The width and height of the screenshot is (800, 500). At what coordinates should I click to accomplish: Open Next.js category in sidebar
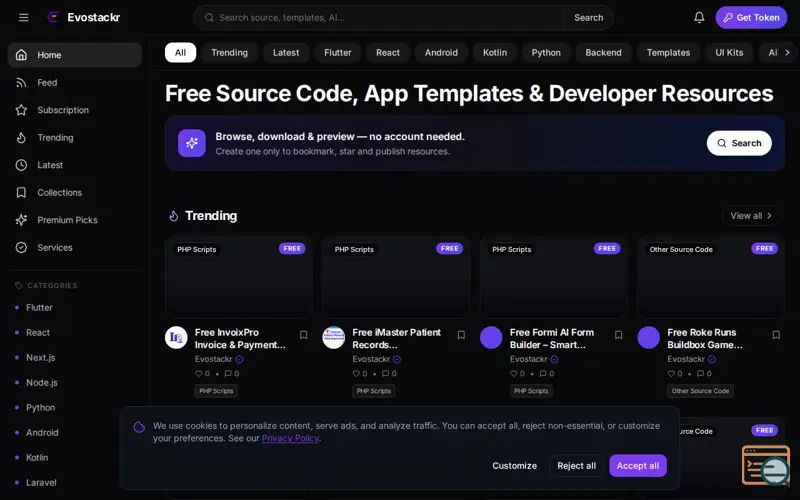pos(40,358)
